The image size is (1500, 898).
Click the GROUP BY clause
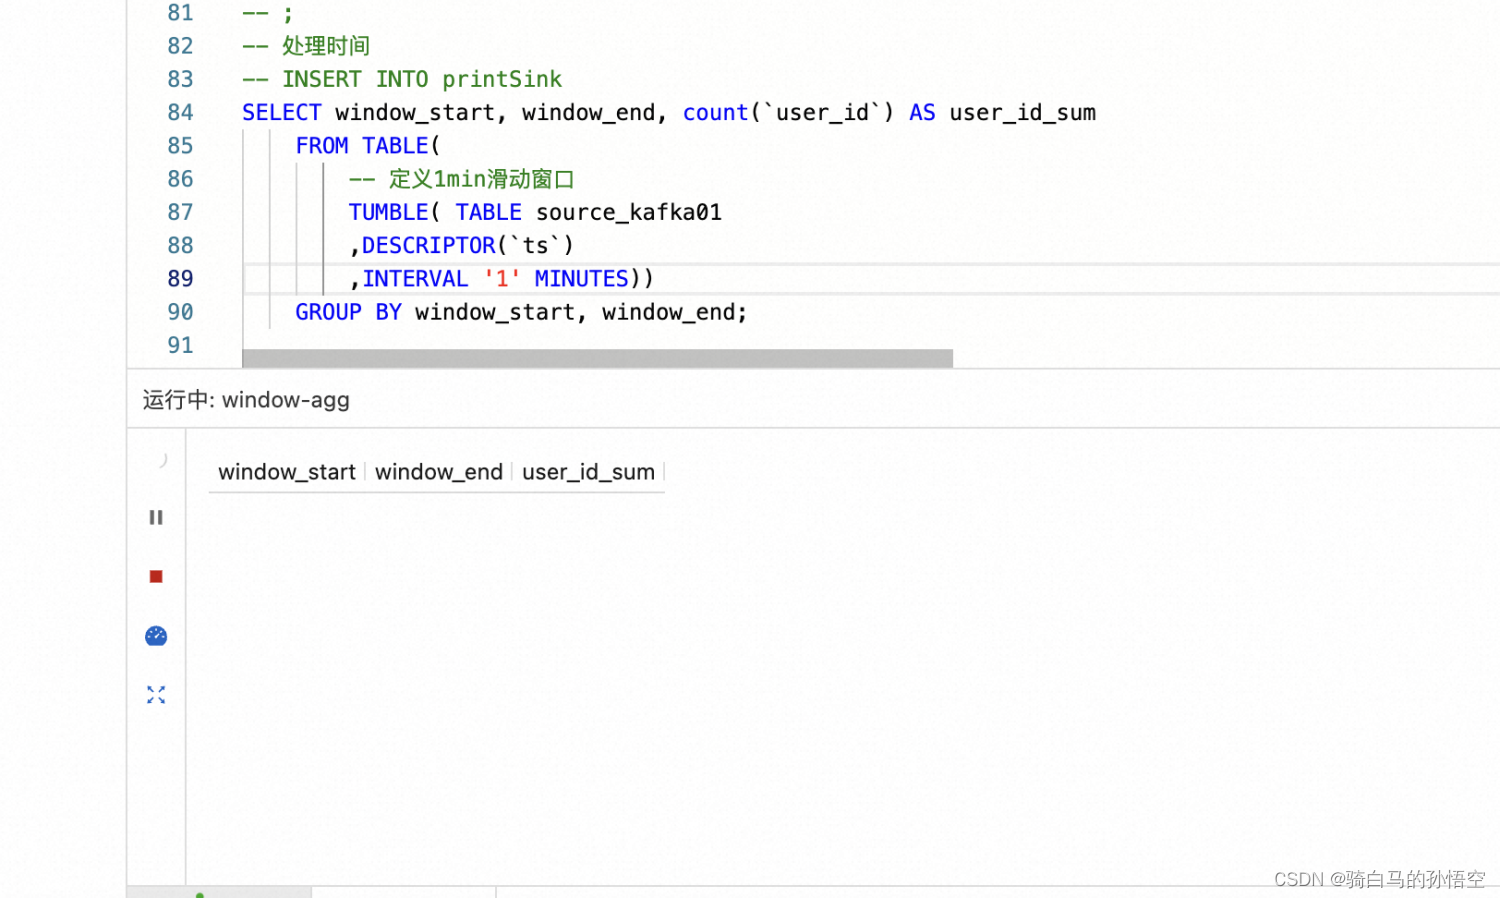[348, 312]
